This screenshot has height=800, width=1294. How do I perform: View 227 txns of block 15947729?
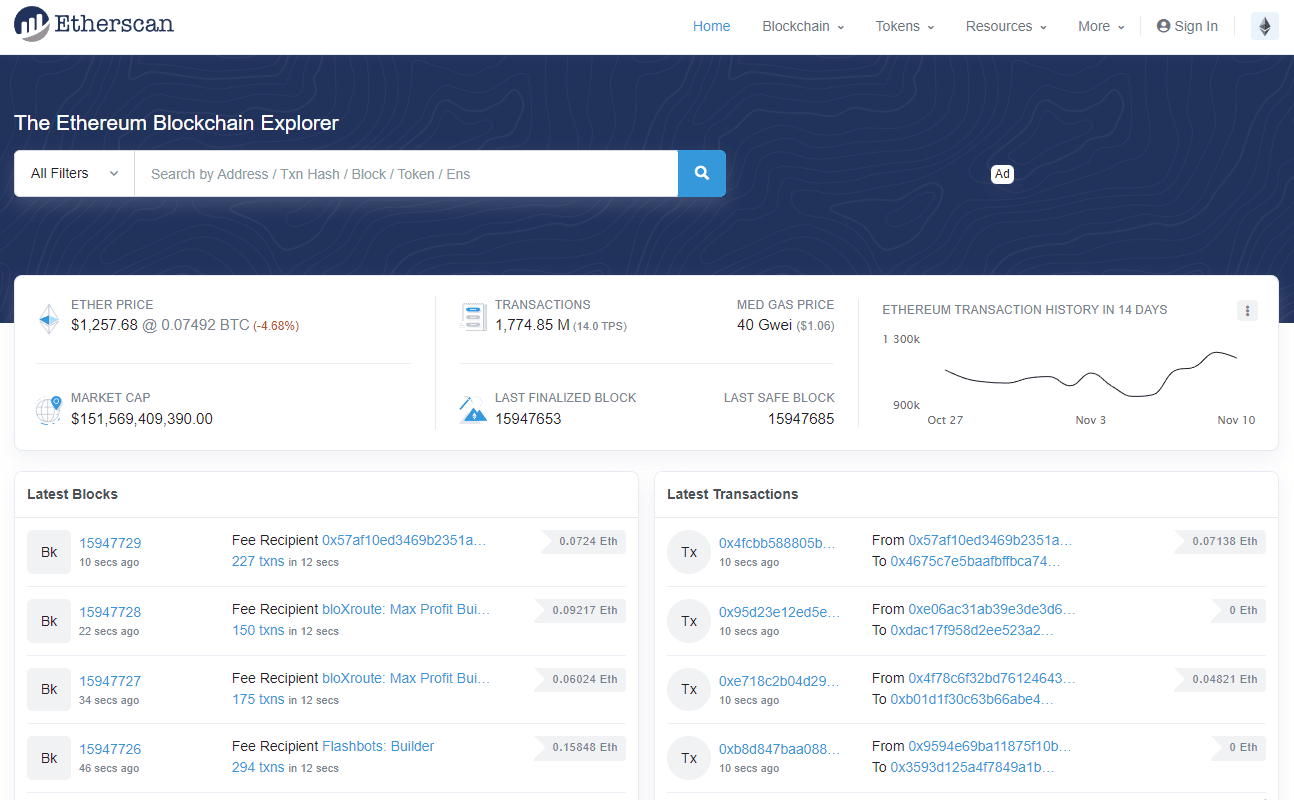point(258,561)
